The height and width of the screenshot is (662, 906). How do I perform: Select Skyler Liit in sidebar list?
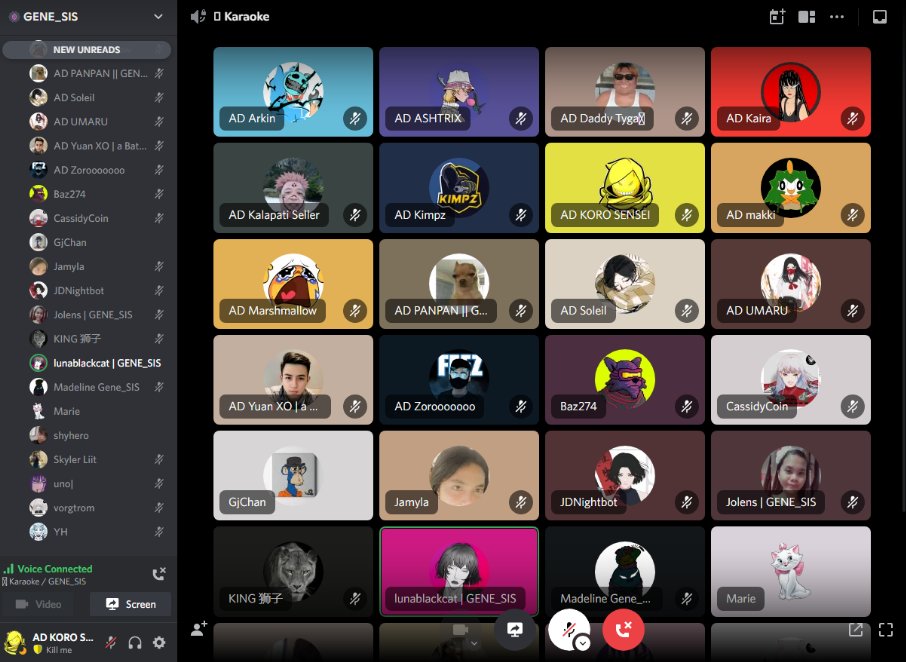coord(97,459)
